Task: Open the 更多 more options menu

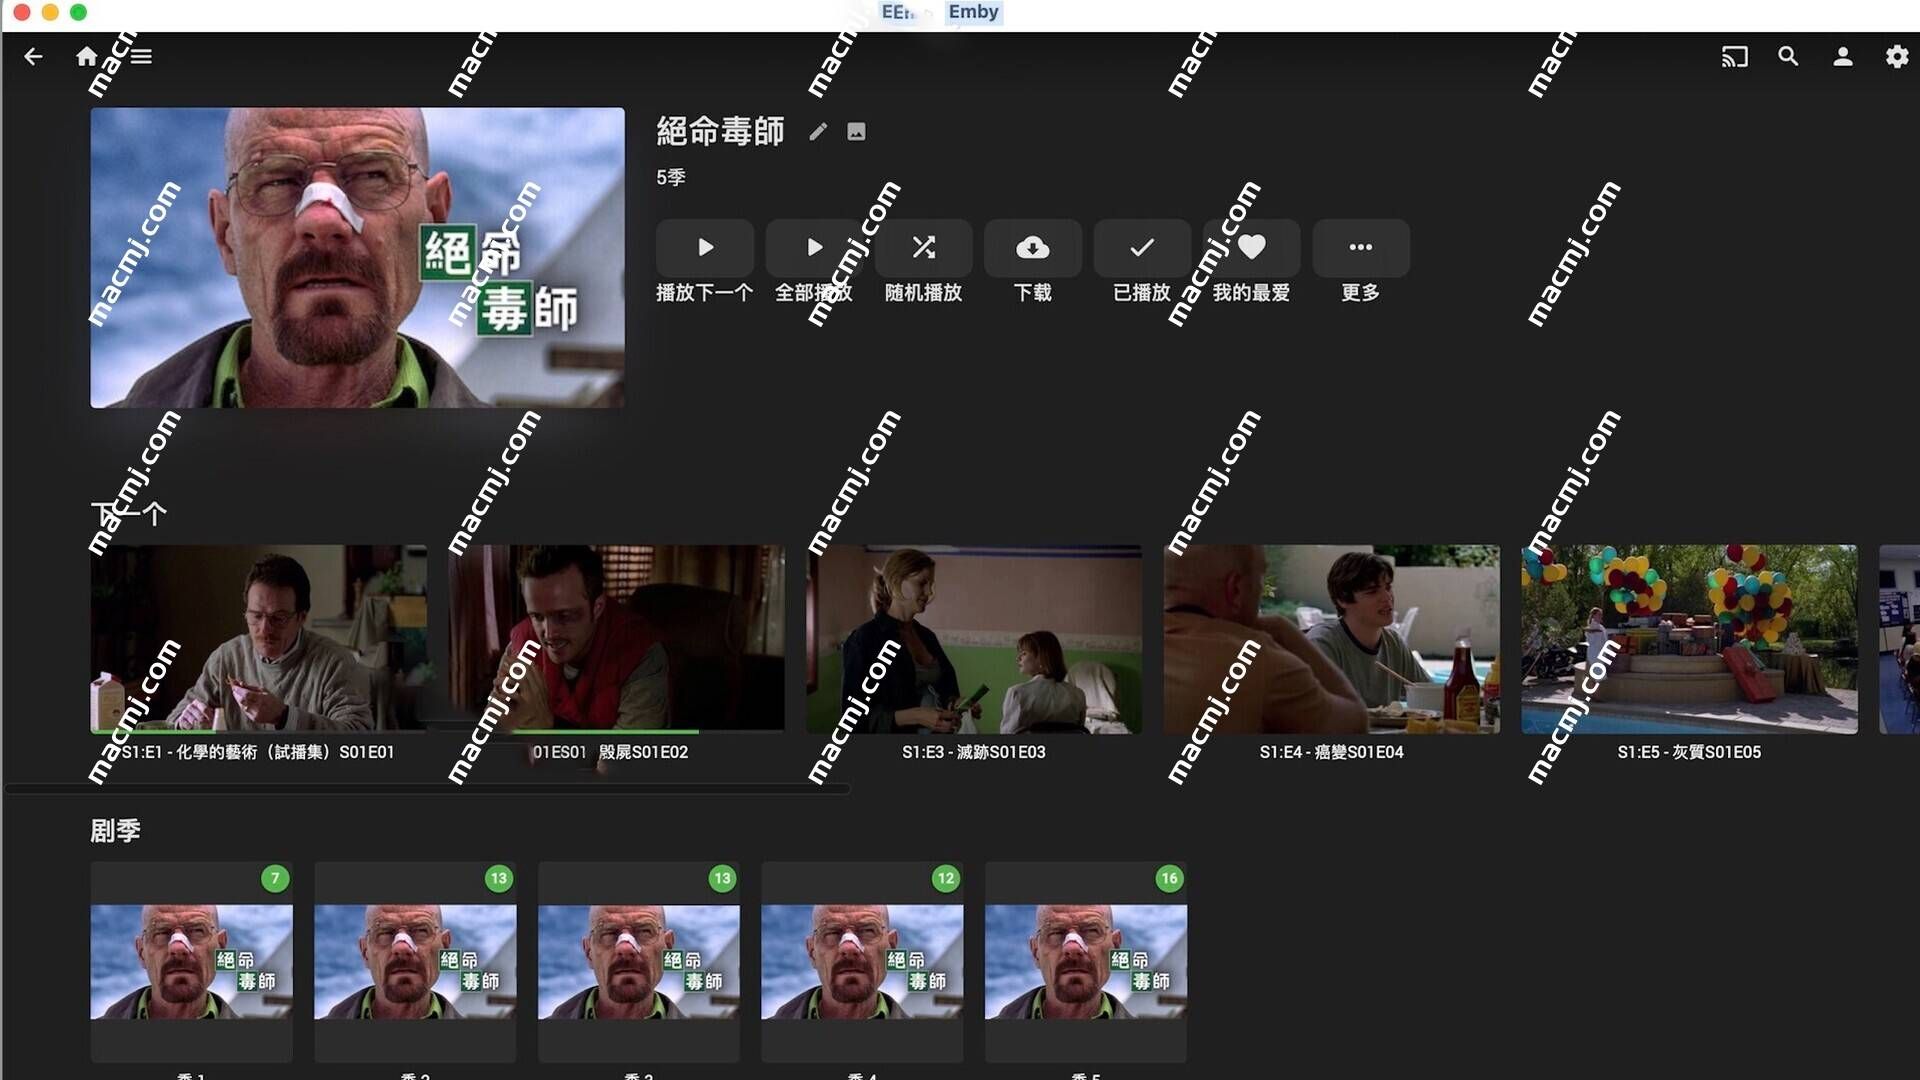Action: pos(1361,248)
